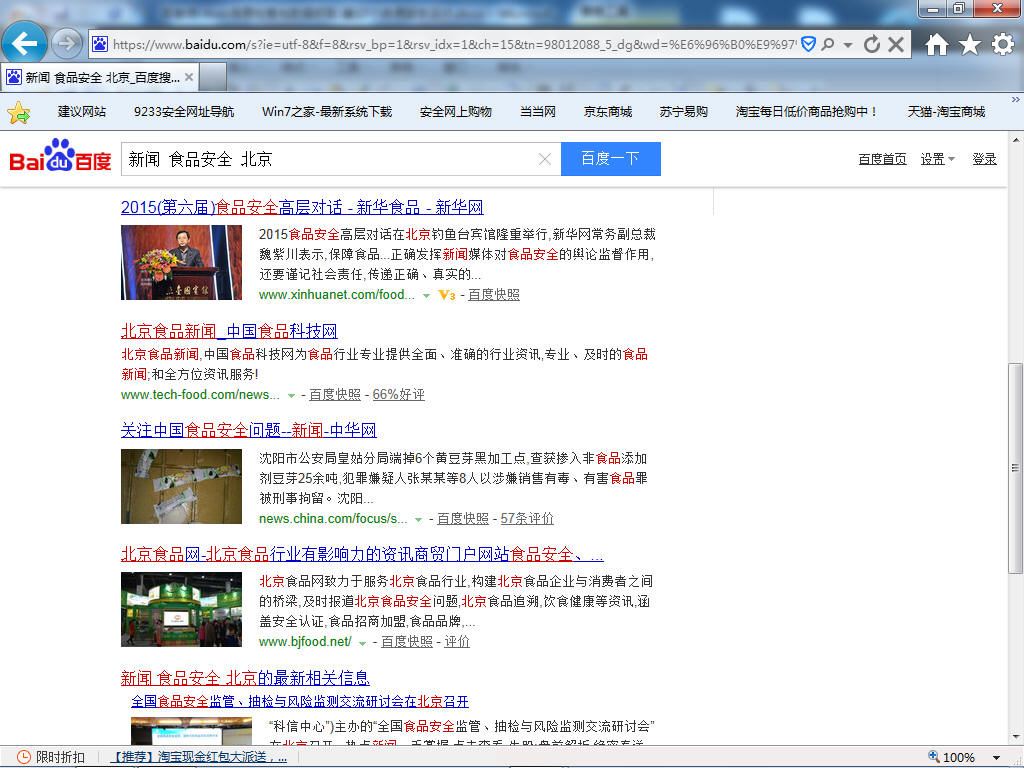Open the address bar dropdown arrow
1024x768 pixels.
[x=848, y=45]
